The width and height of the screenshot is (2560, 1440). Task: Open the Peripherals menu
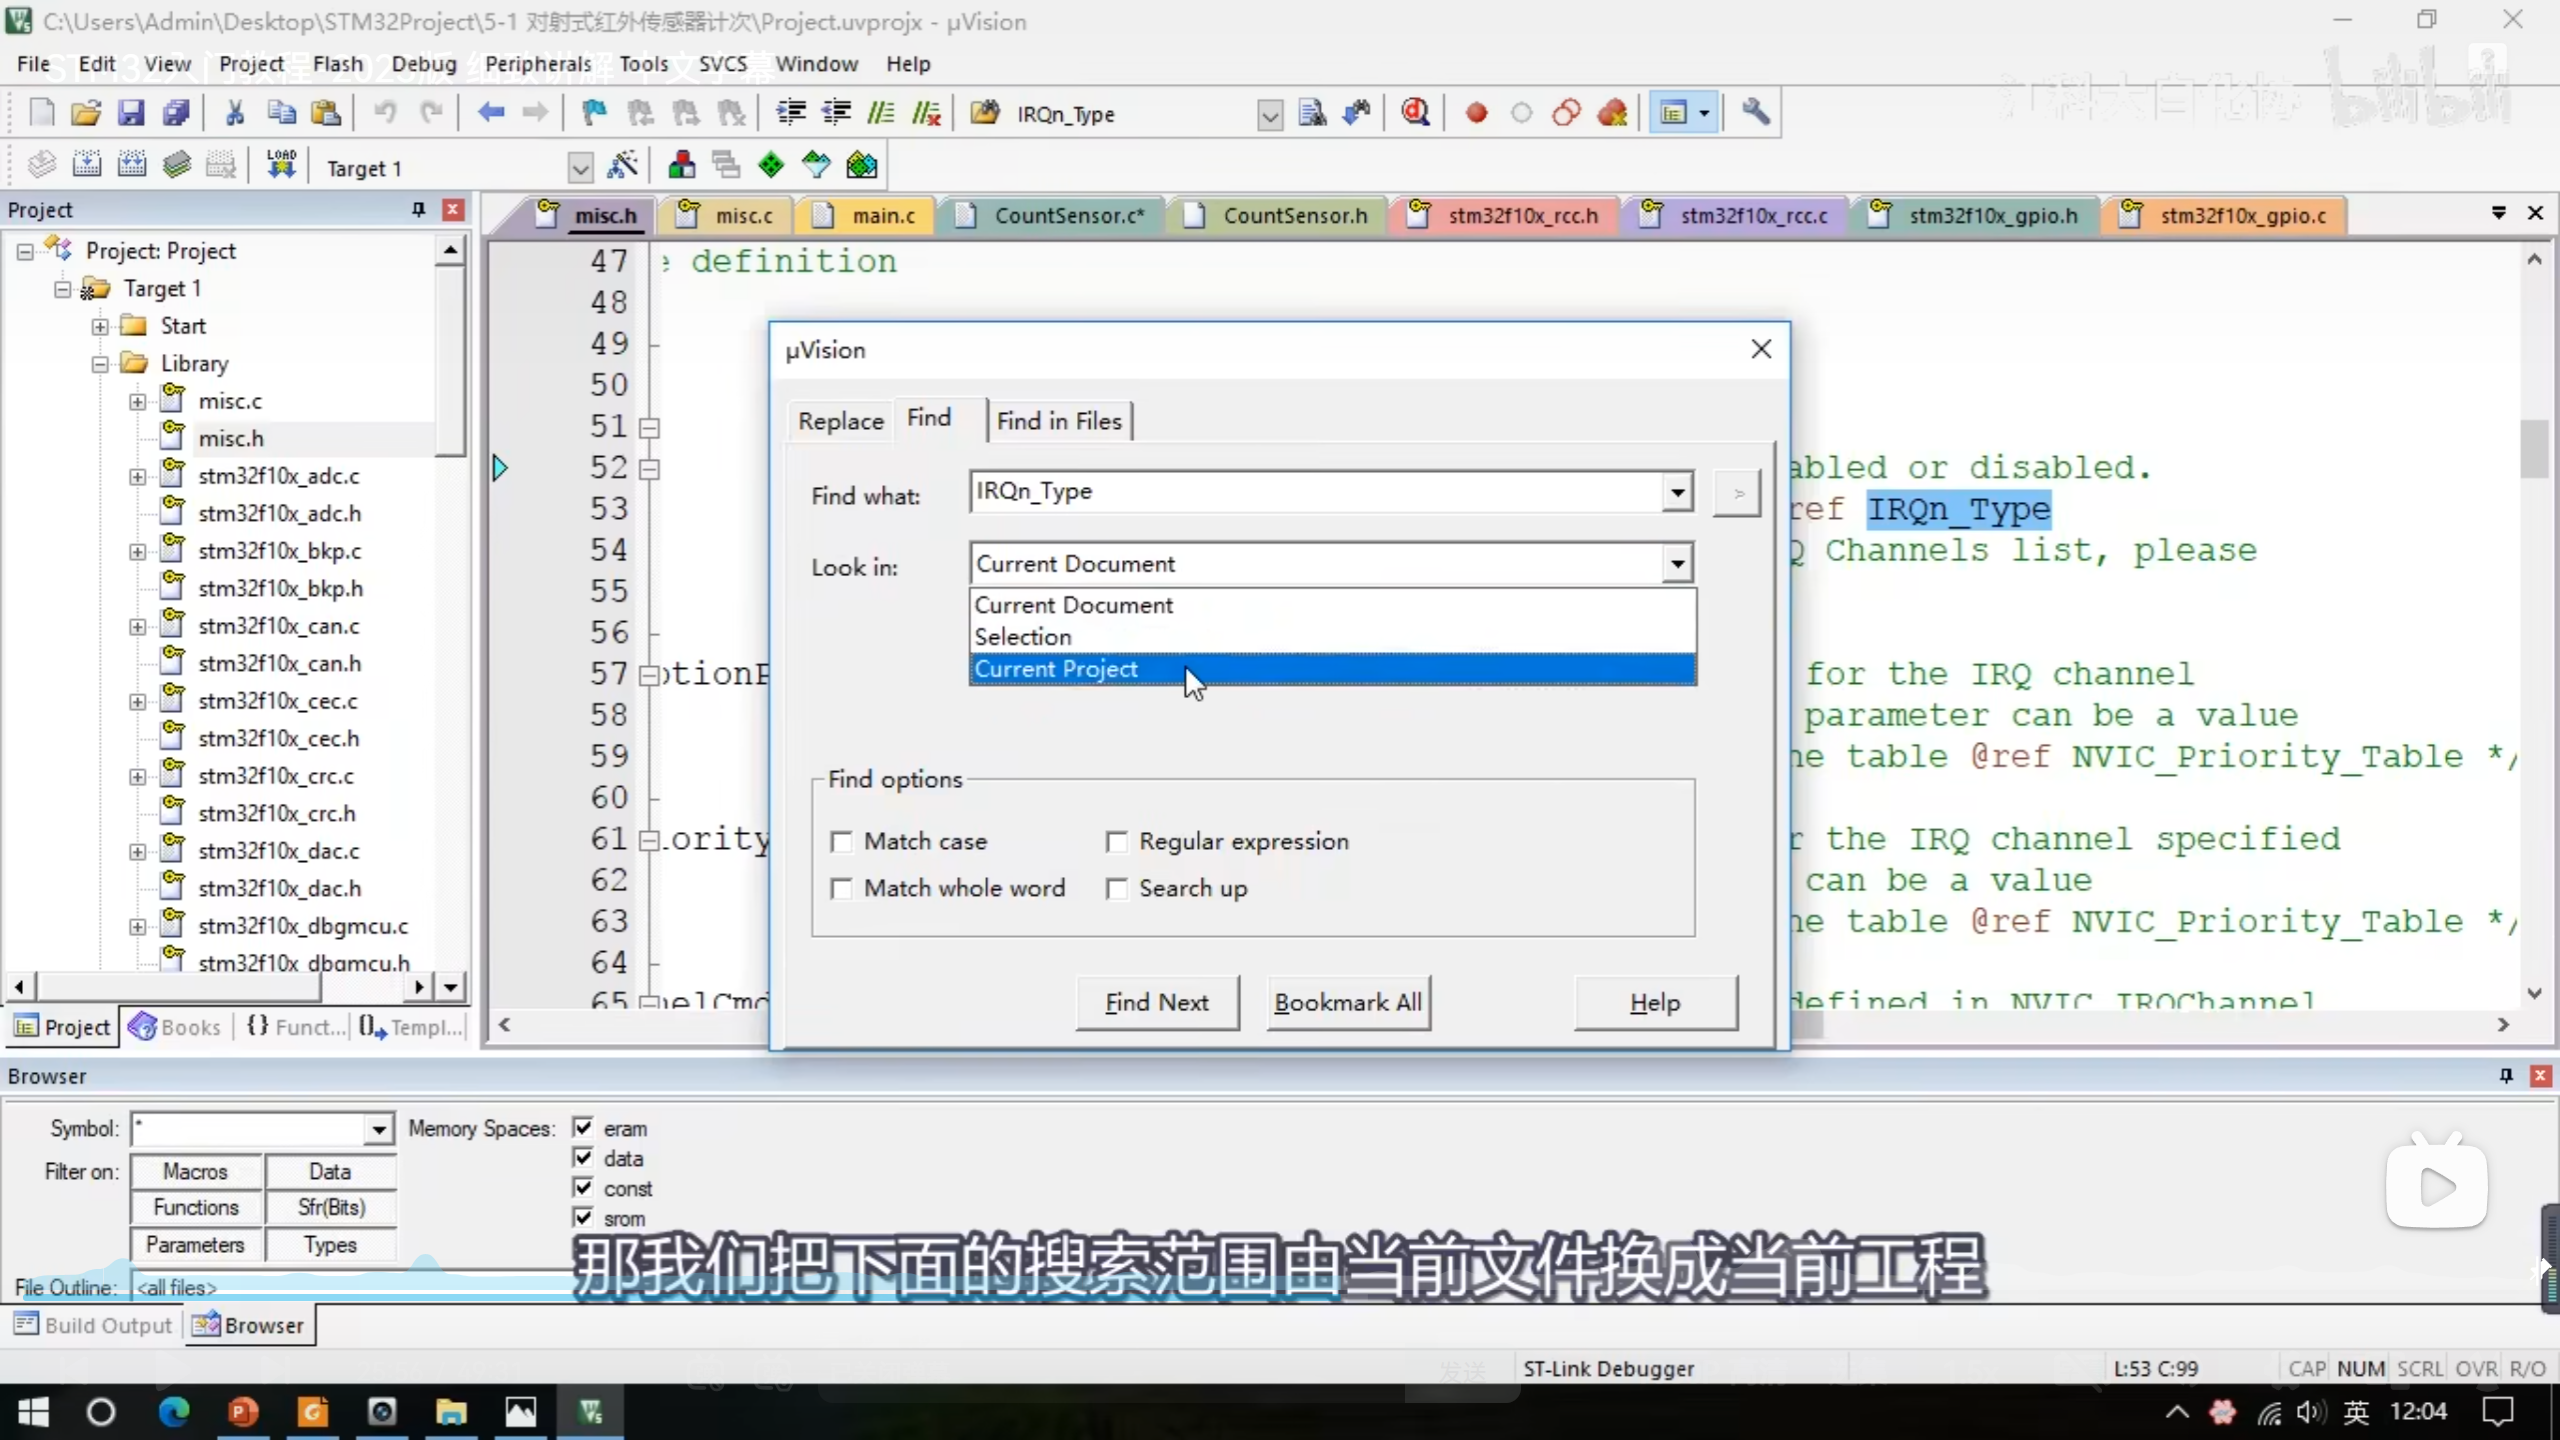[x=538, y=64]
